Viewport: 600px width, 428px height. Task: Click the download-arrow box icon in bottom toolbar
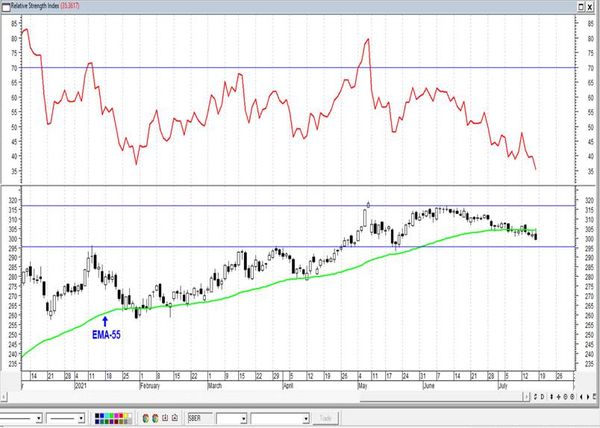point(165,418)
